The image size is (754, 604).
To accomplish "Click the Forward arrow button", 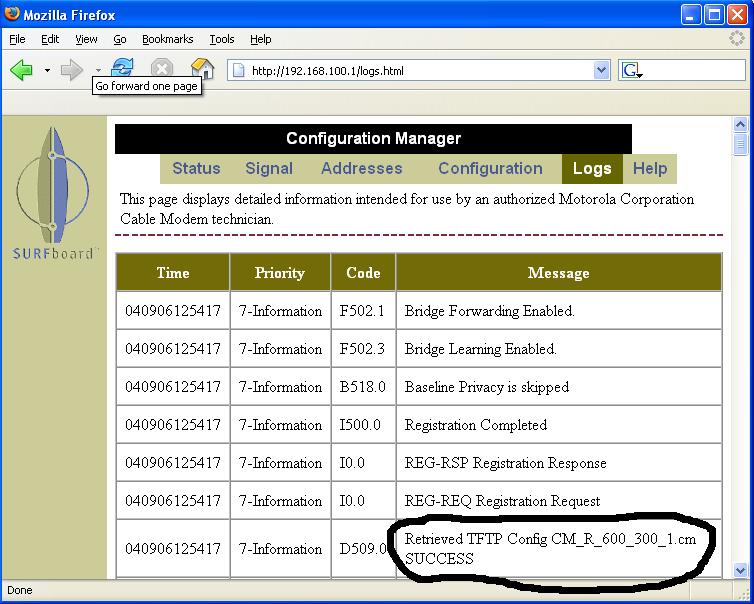I will pos(71,70).
